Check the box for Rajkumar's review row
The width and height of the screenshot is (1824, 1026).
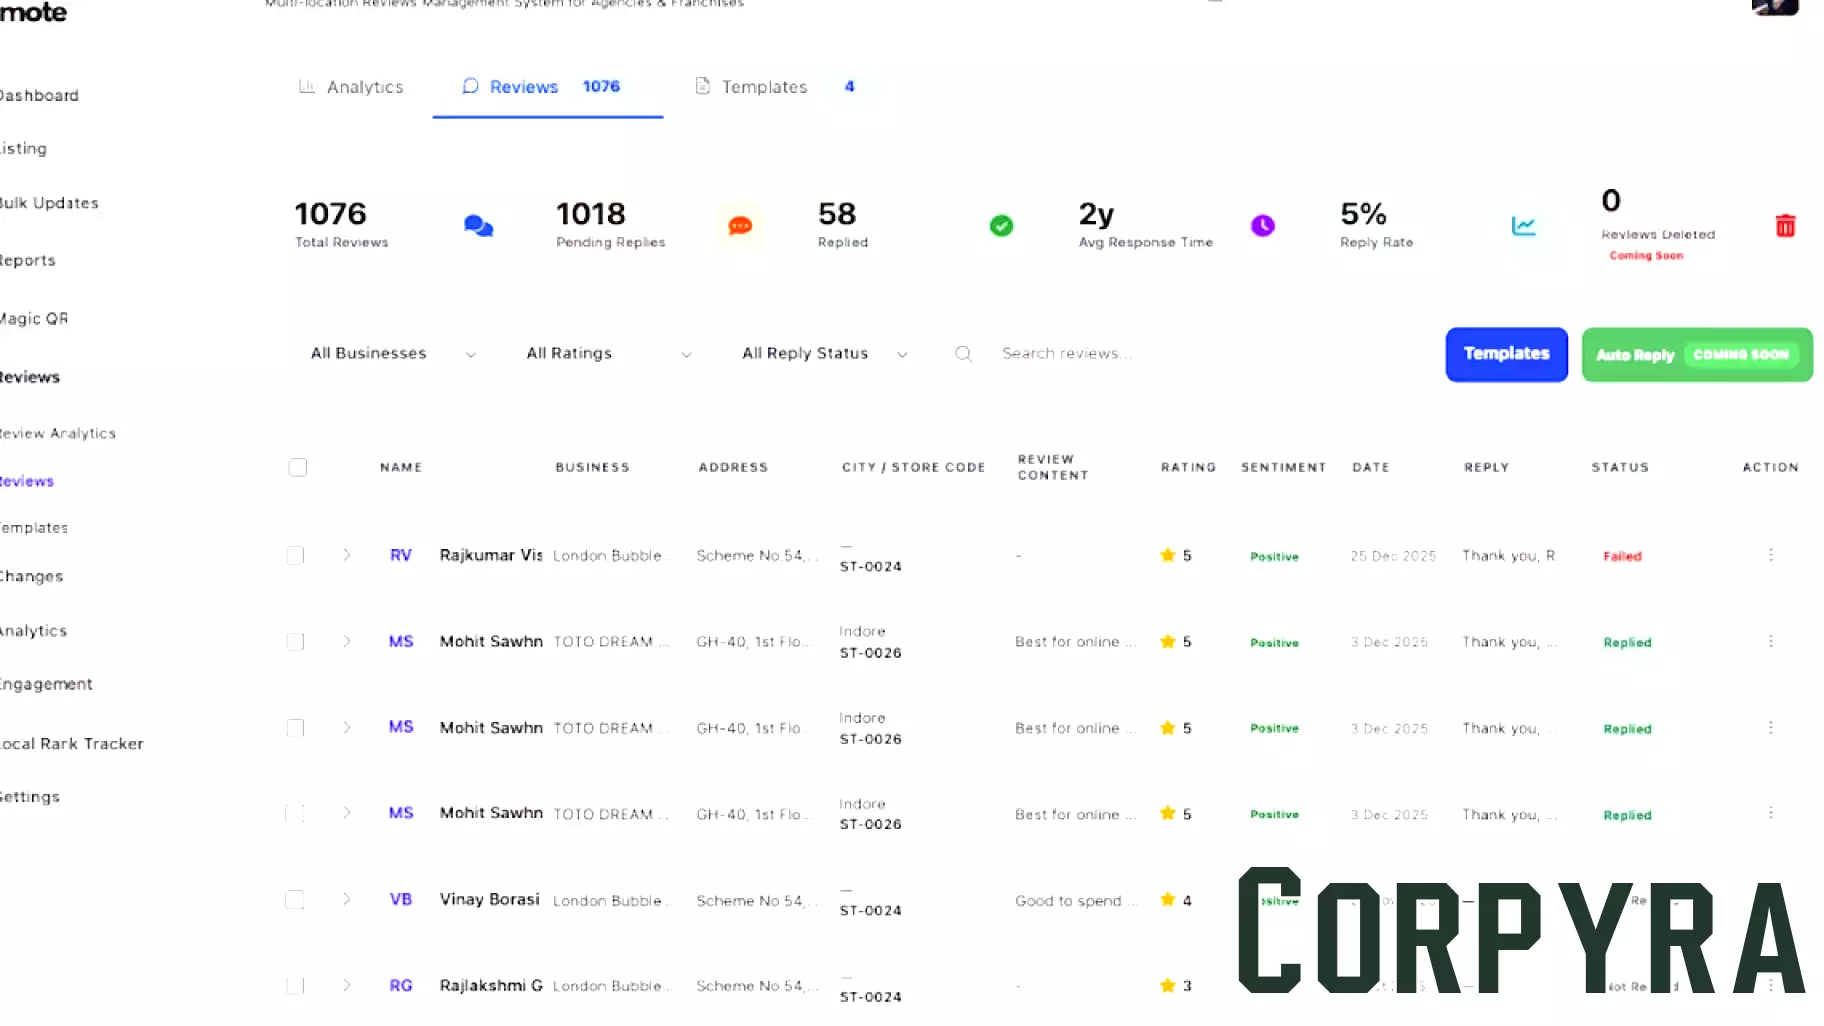click(x=296, y=556)
